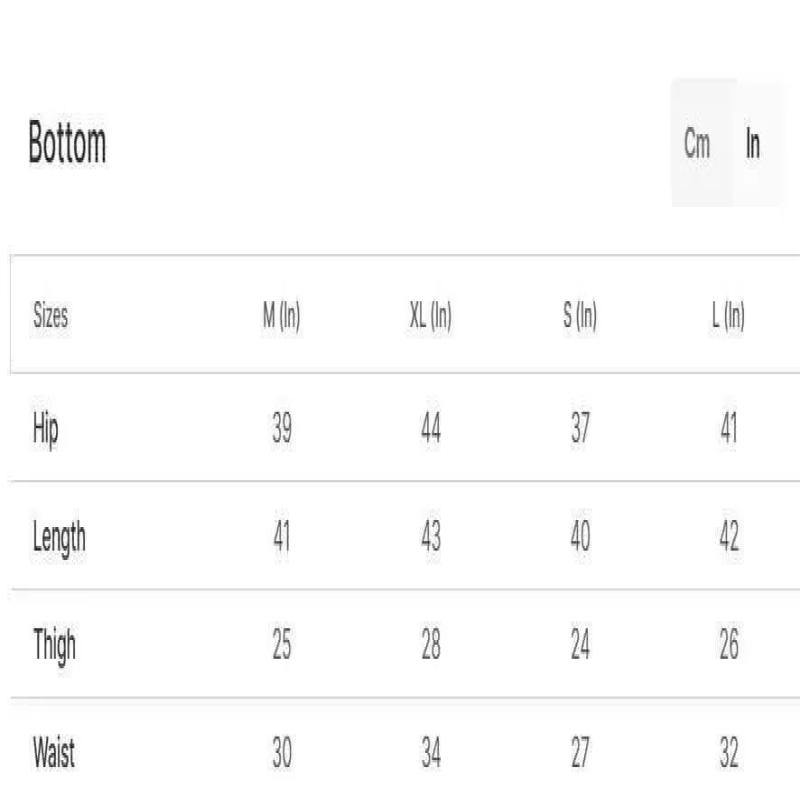
Task: Click the XL (In) column header
Action: (x=431, y=317)
